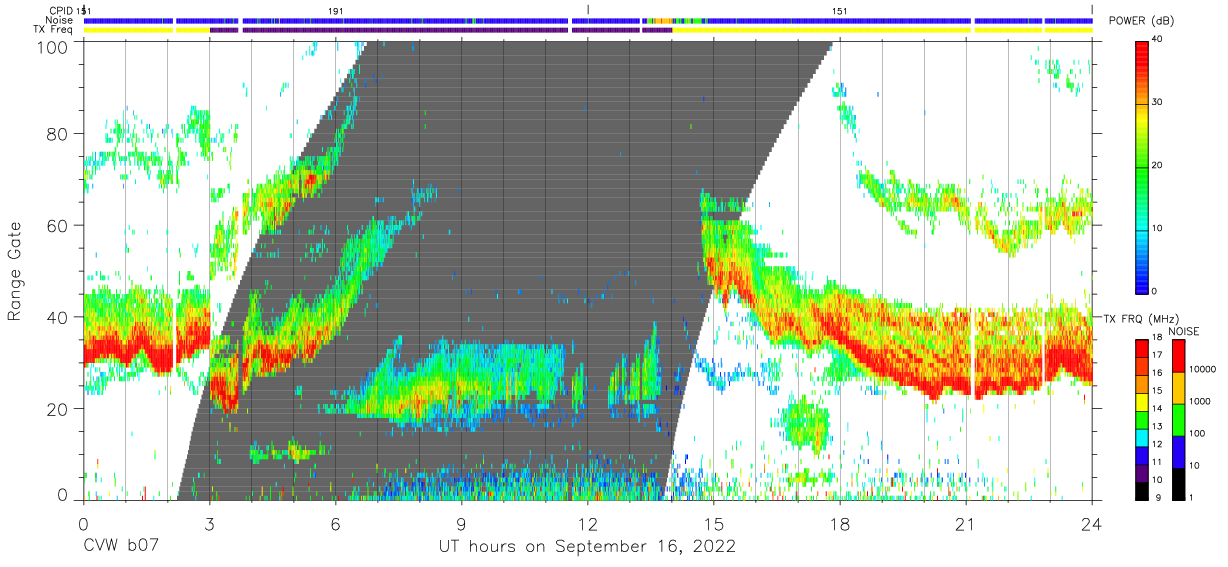
Task: Click the 'Range Gate' y-axis label
Action: pos(15,271)
